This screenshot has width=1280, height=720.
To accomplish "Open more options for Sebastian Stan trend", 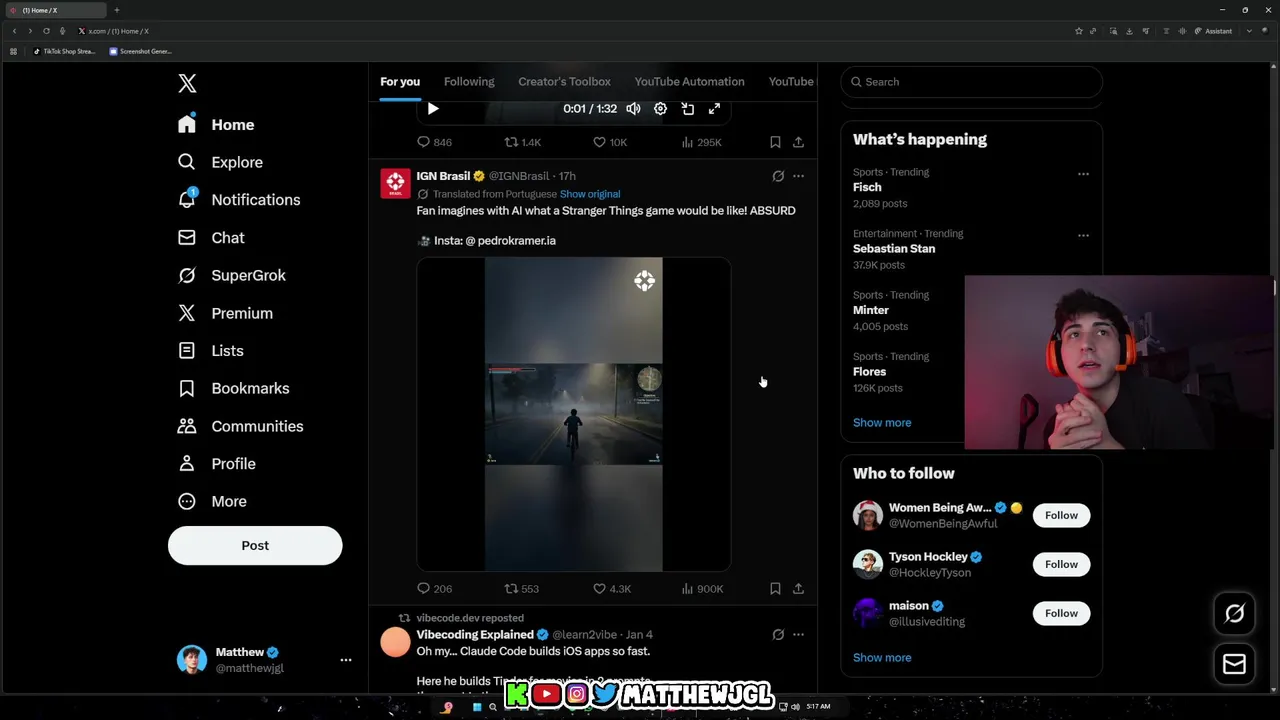I will point(1083,236).
